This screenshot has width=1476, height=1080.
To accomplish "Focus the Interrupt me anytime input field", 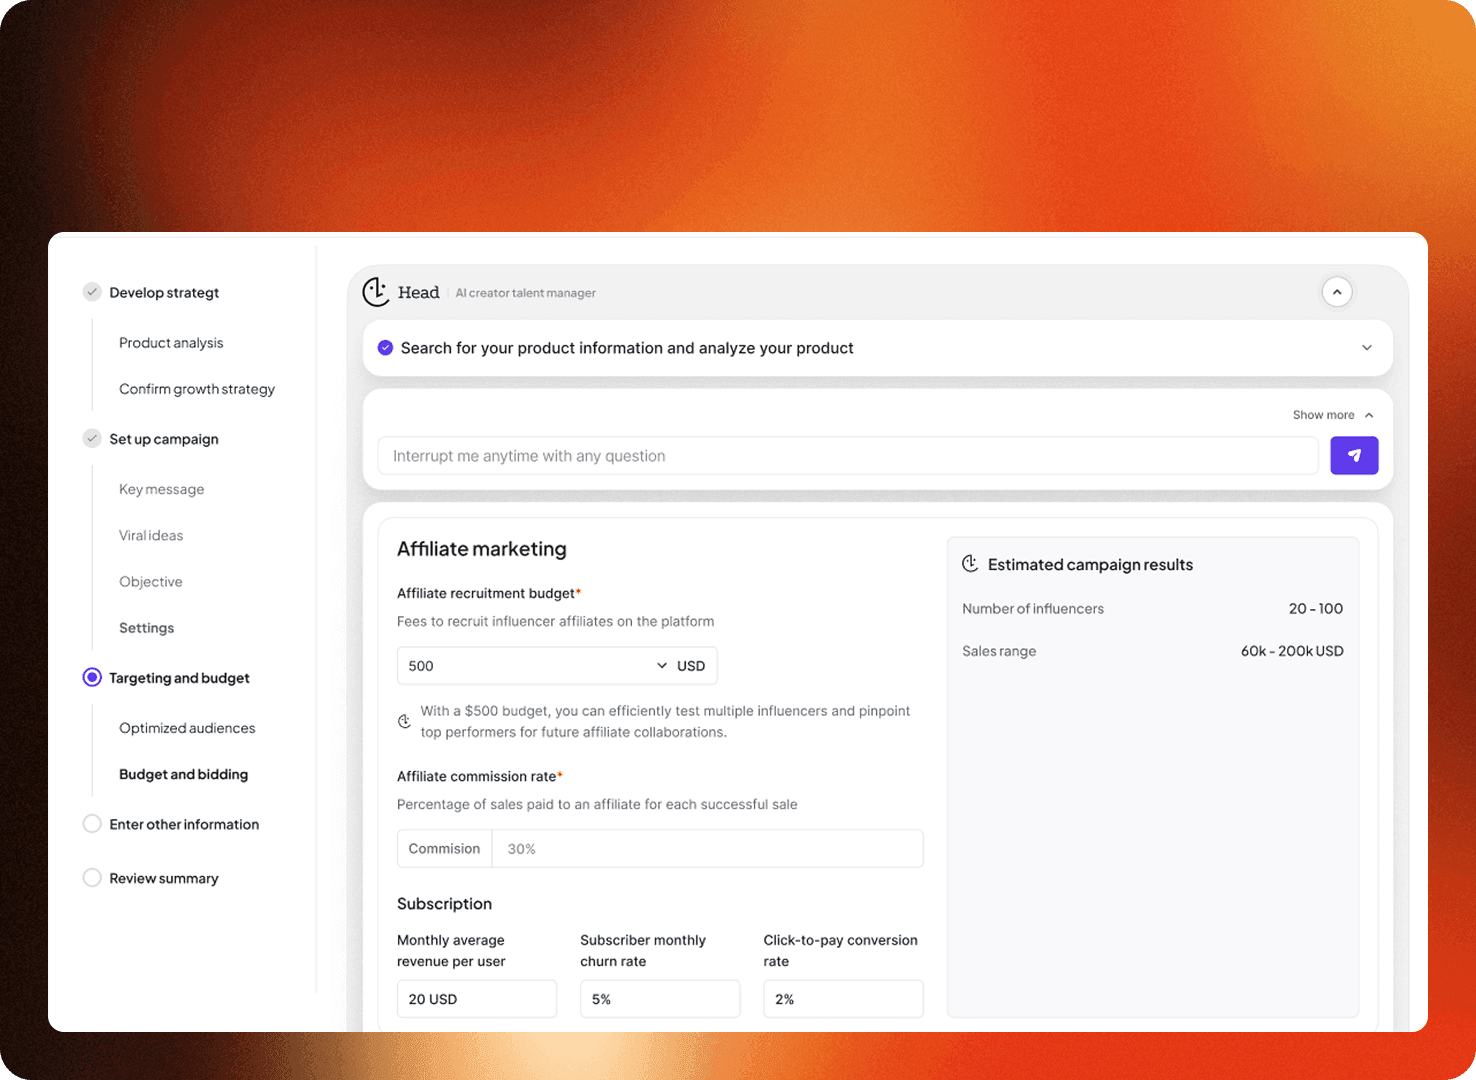I will [x=848, y=456].
